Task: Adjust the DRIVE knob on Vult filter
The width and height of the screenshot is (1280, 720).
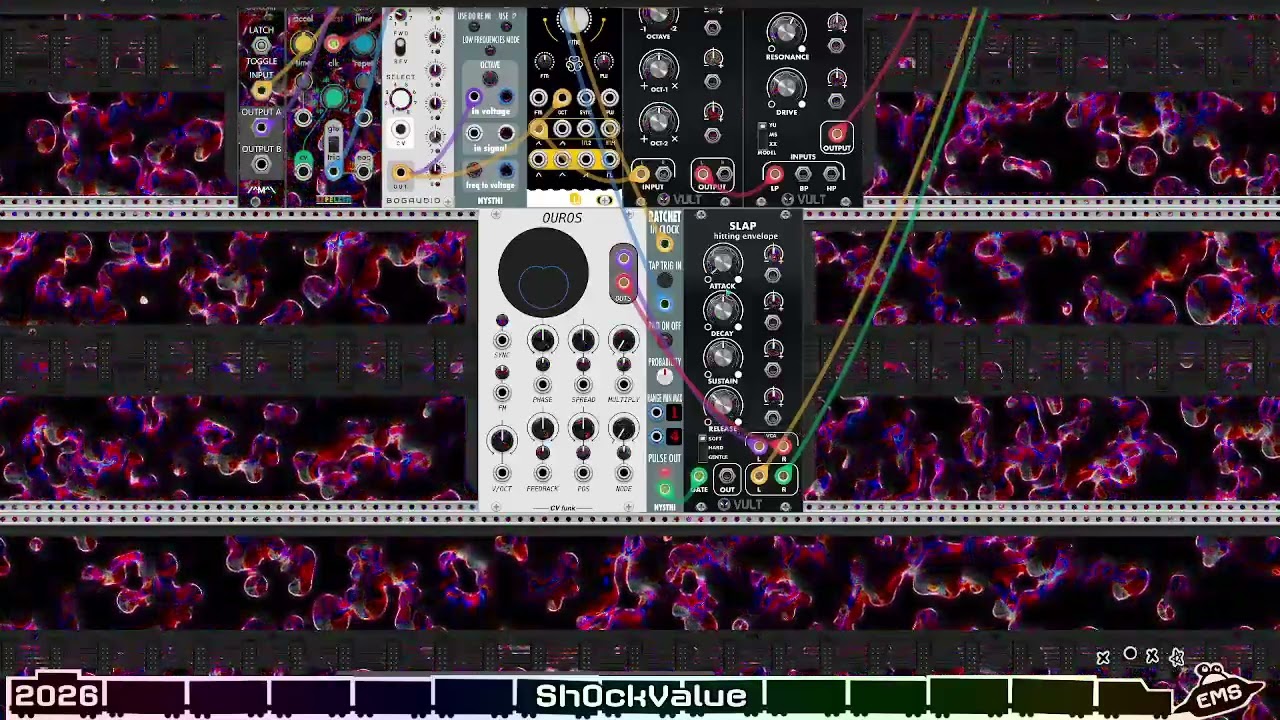Action: tap(786, 89)
